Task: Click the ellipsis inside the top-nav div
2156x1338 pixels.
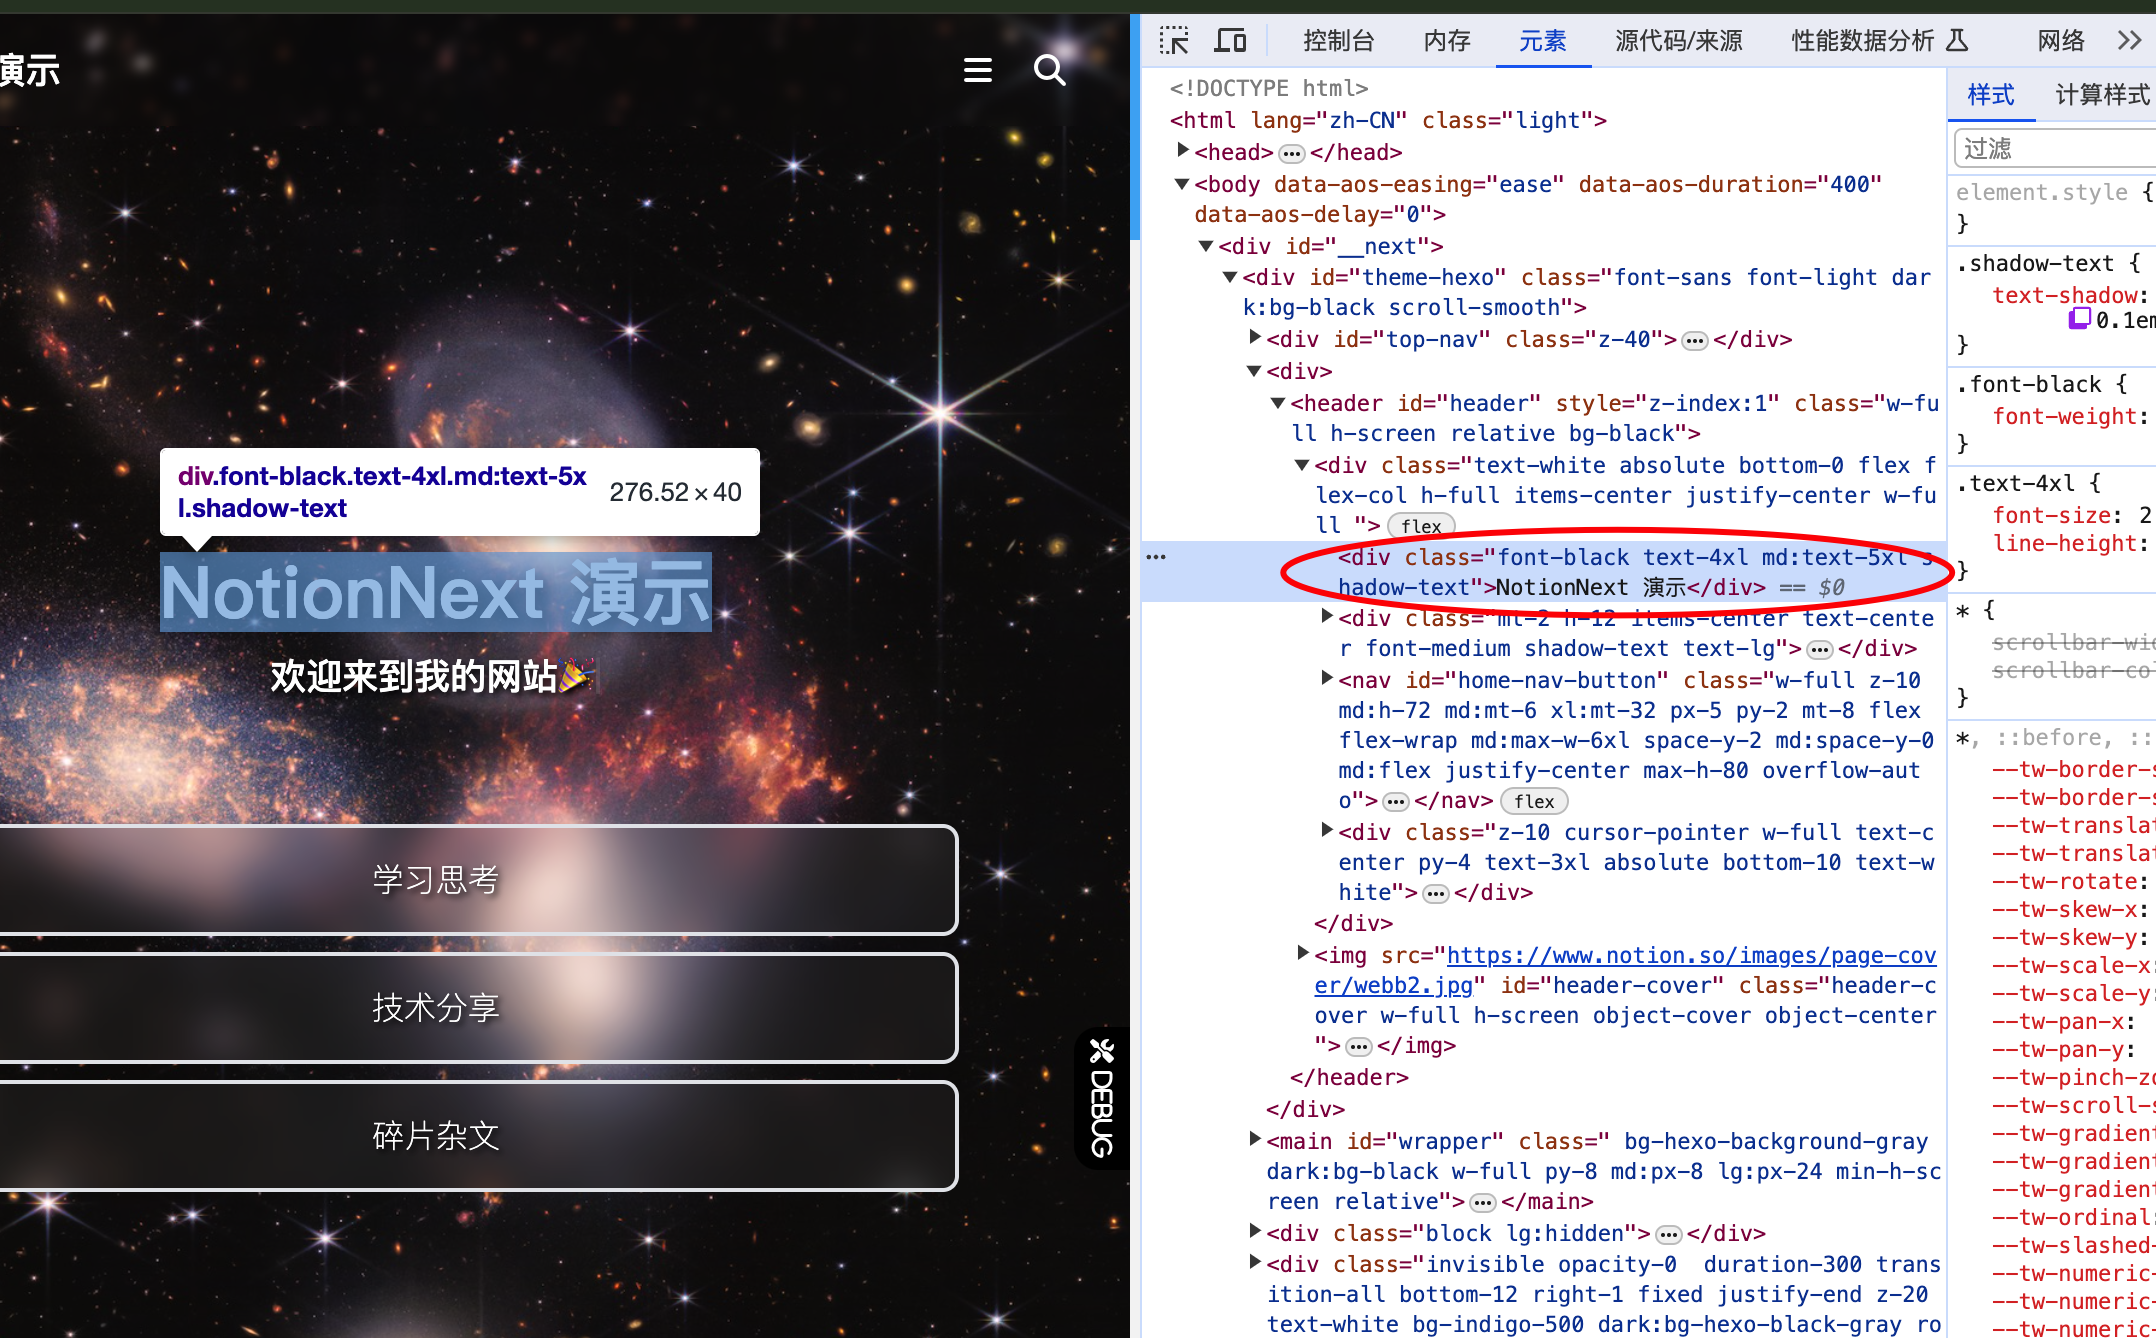Action: pos(1695,341)
